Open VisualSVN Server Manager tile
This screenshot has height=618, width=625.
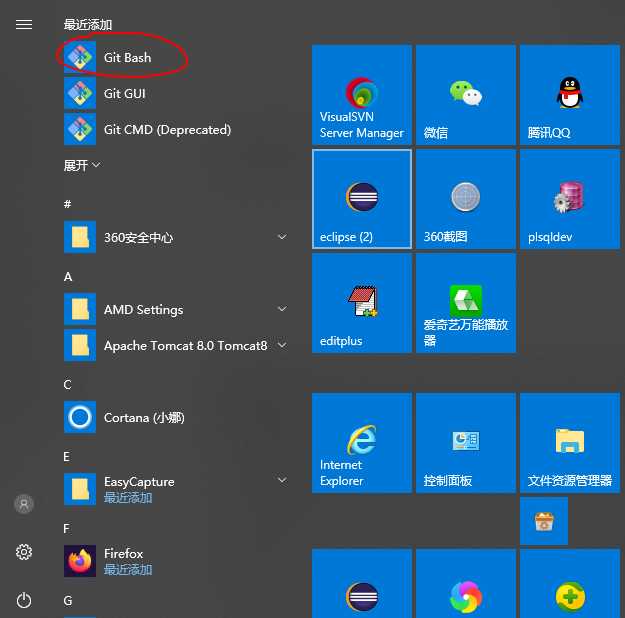(x=362, y=95)
